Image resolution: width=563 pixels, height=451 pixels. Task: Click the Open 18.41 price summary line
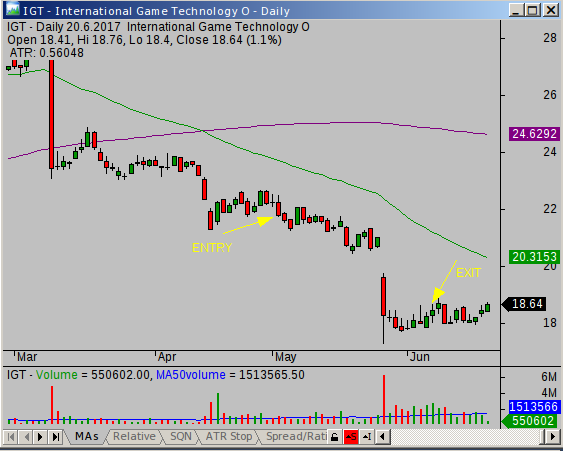click(144, 40)
